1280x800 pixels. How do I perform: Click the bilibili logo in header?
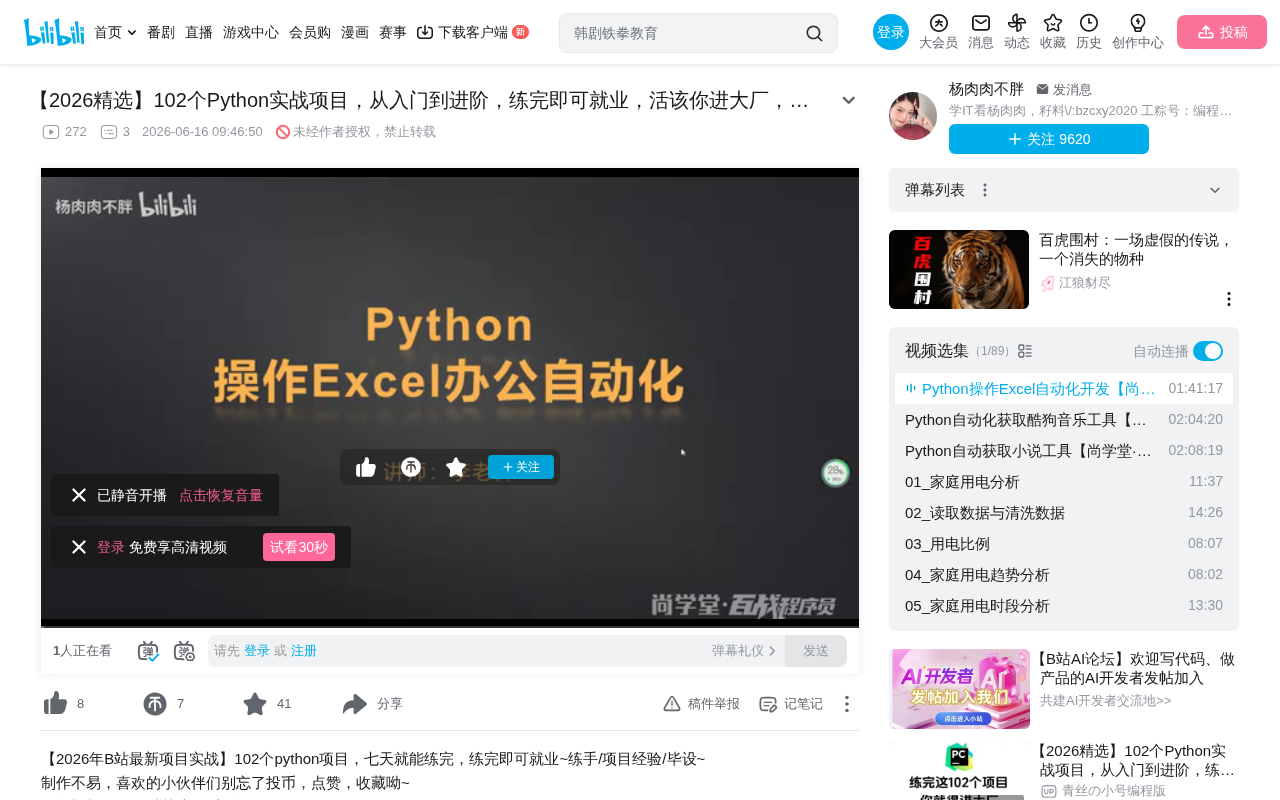pos(54,32)
